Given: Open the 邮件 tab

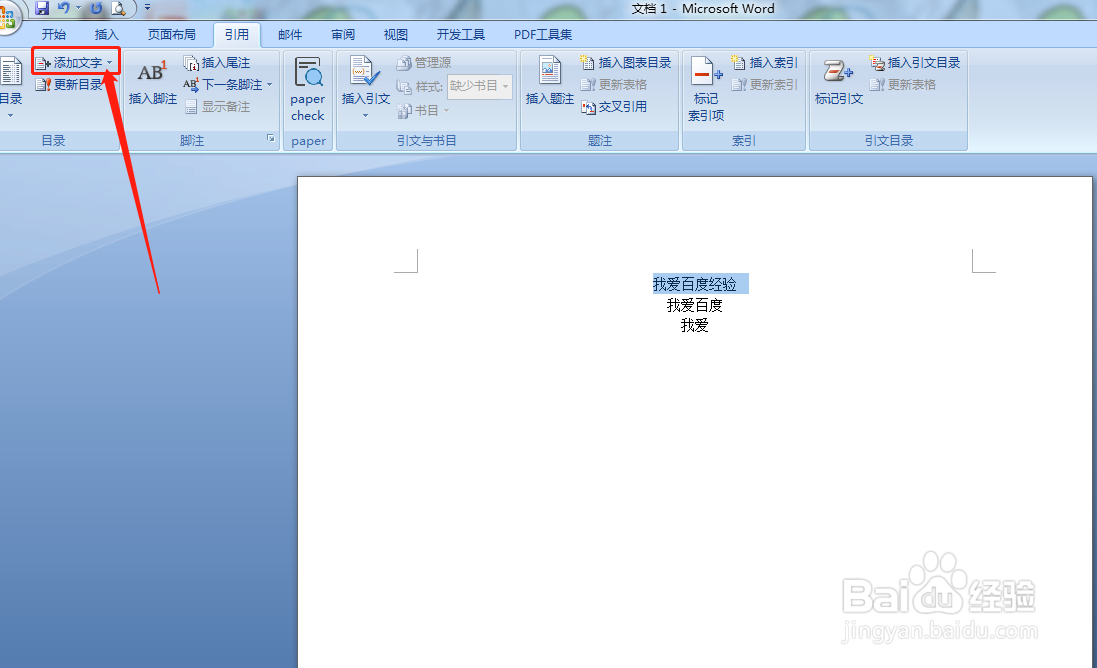Looking at the screenshot, I should (290, 34).
